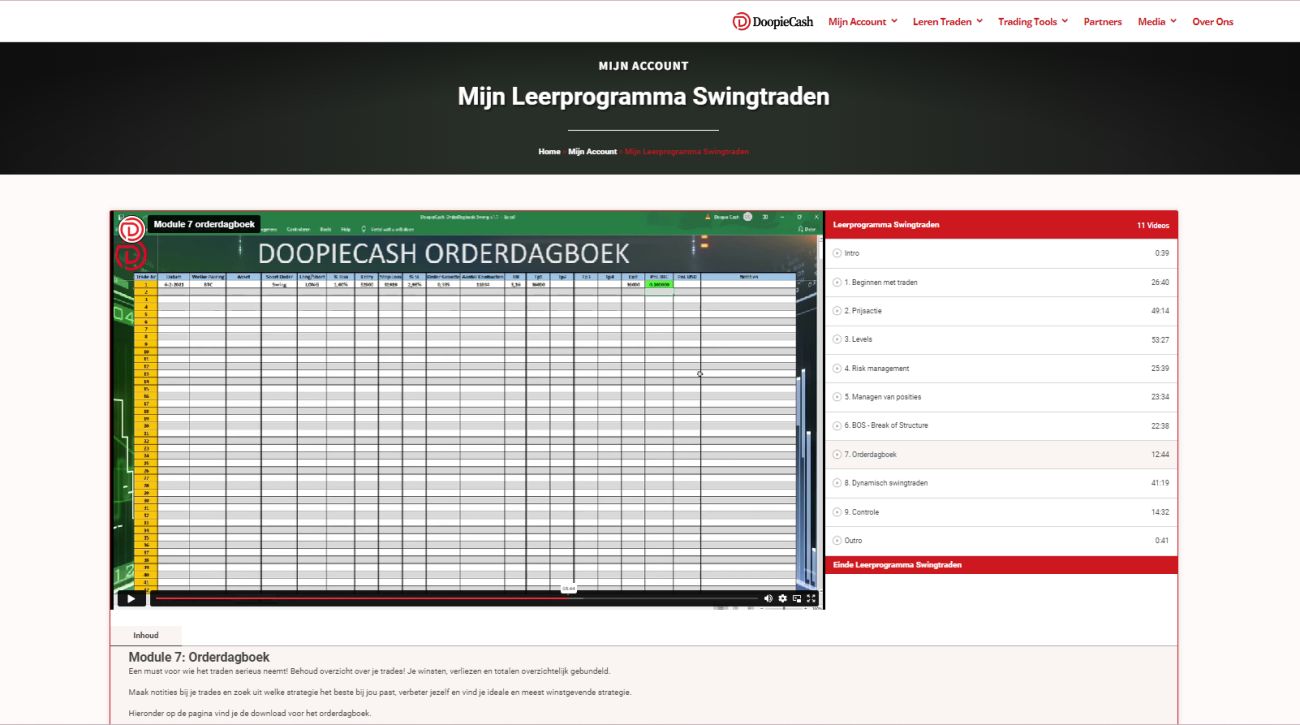Open 6. BOS - Break of Structure lesson
The image size is (1300, 725).
pos(1001,426)
